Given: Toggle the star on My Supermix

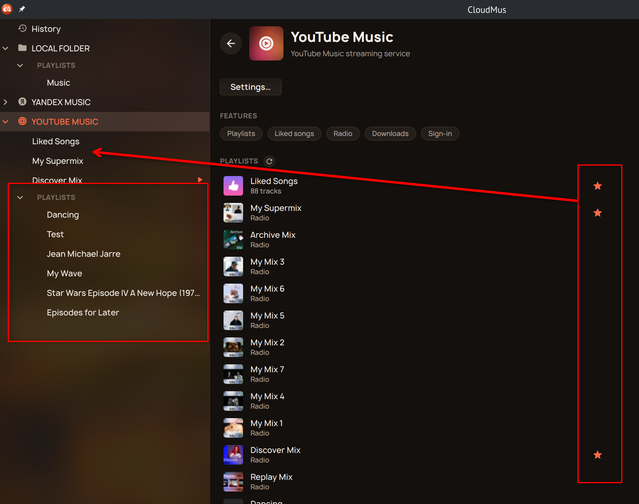Looking at the screenshot, I should 597,213.
